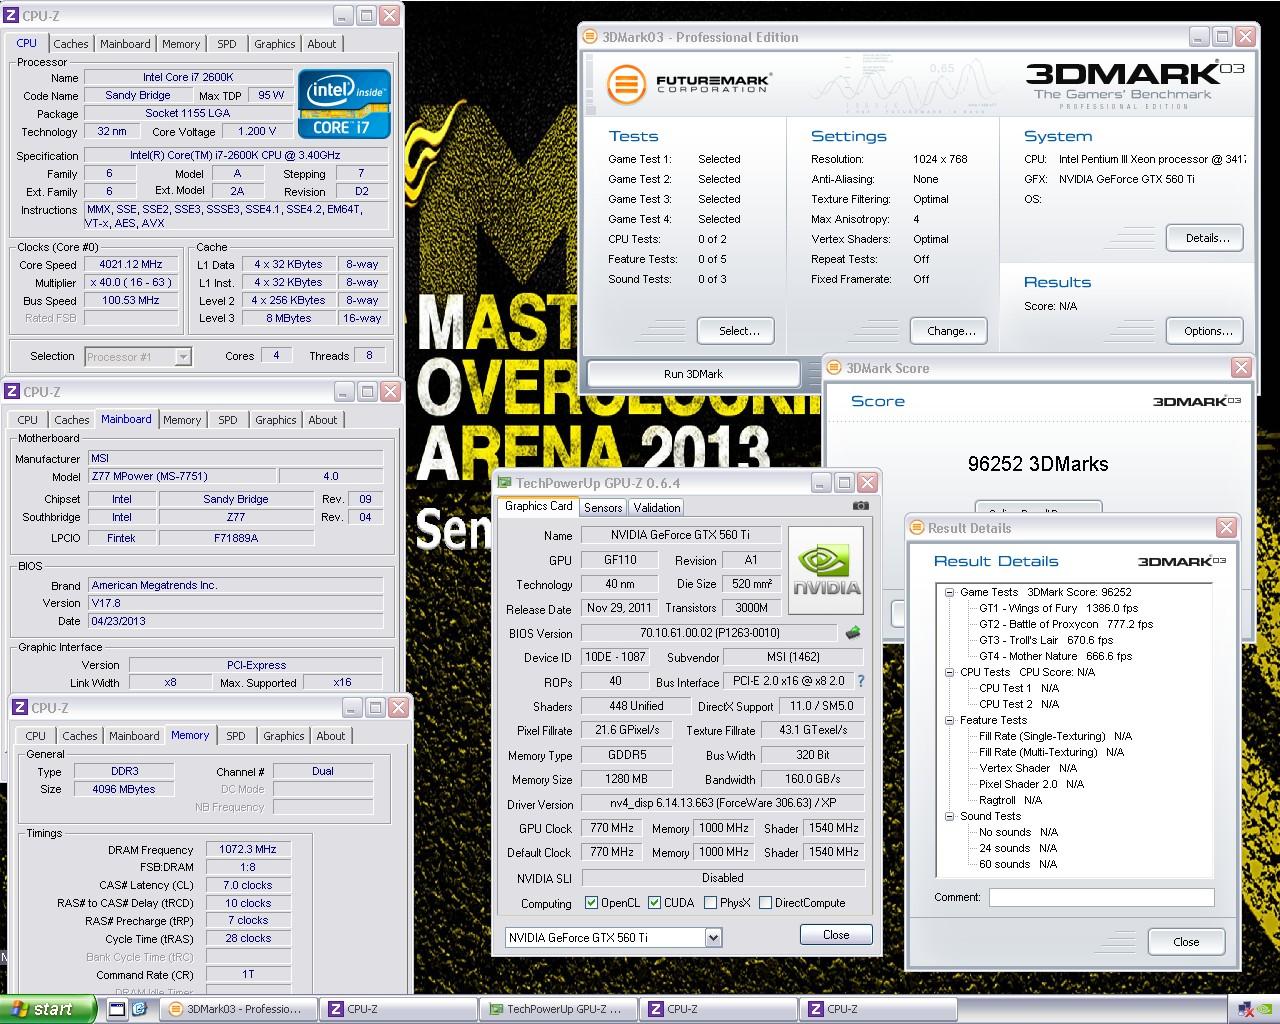Click the save BIOS chip icon in GPU-Z
The image size is (1280, 1024).
(853, 633)
